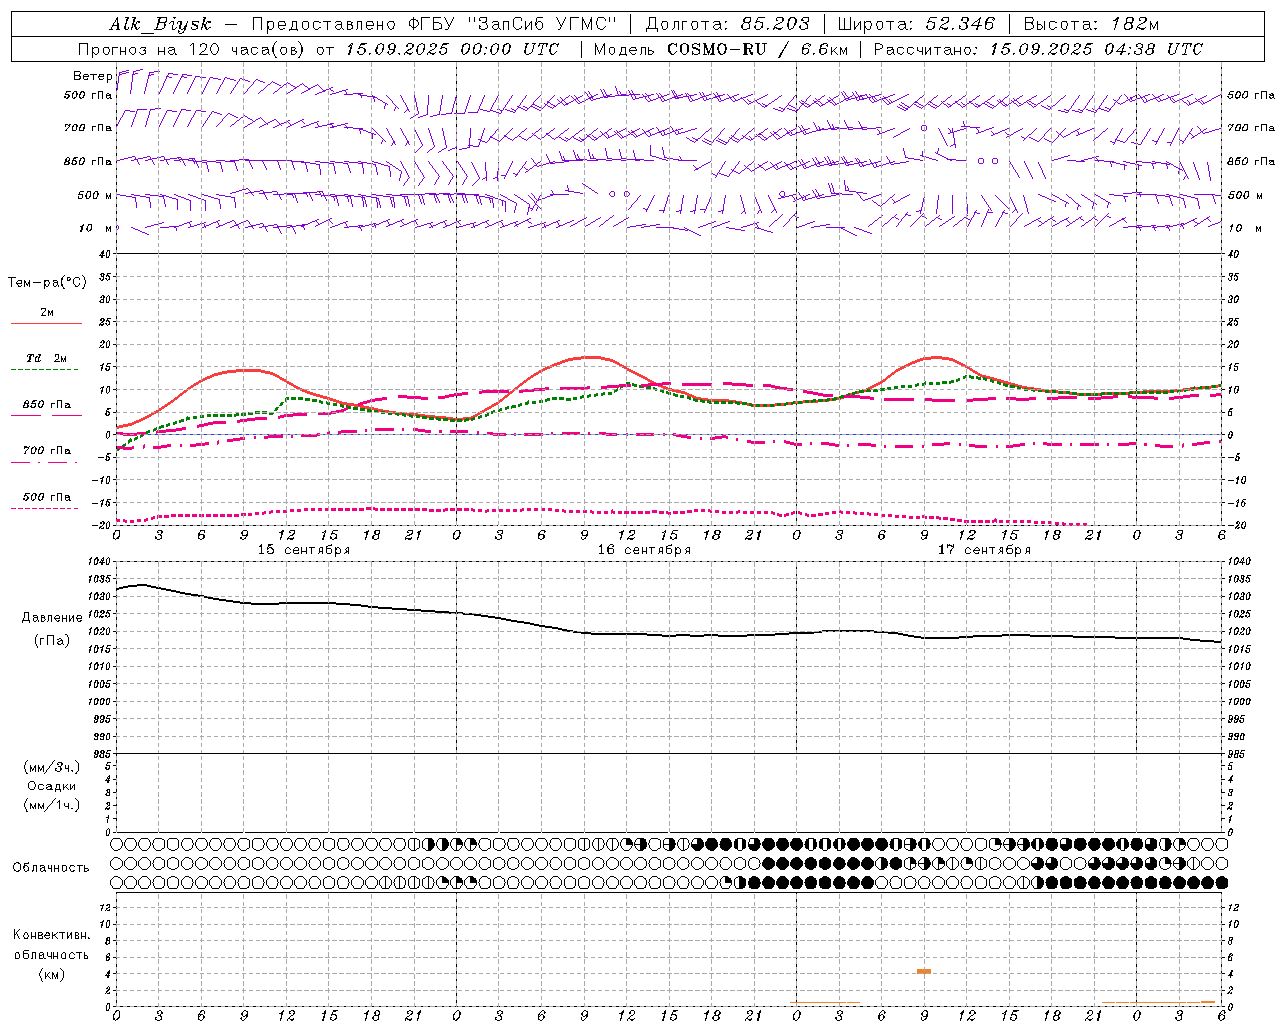Click the 'Td 2м' dew point legend entry
The height and width of the screenshot is (1024, 1280).
[47, 358]
